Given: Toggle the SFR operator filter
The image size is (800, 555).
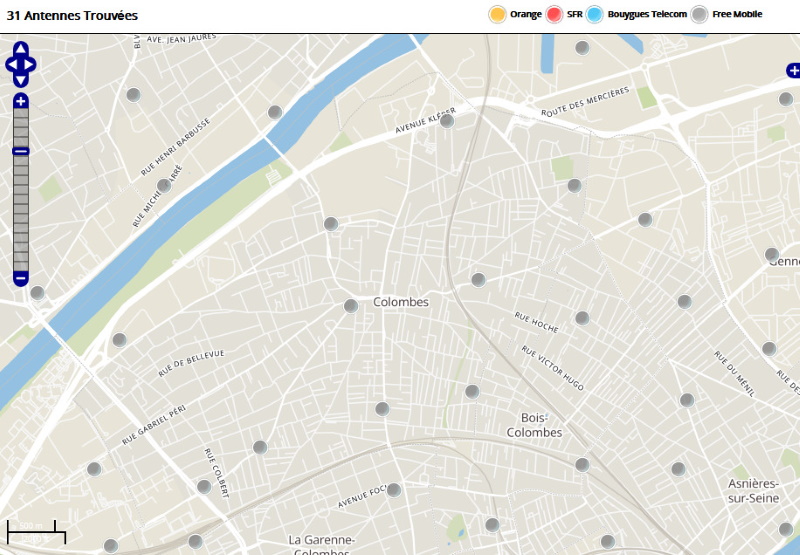Looking at the screenshot, I should pyautogui.click(x=556, y=14).
